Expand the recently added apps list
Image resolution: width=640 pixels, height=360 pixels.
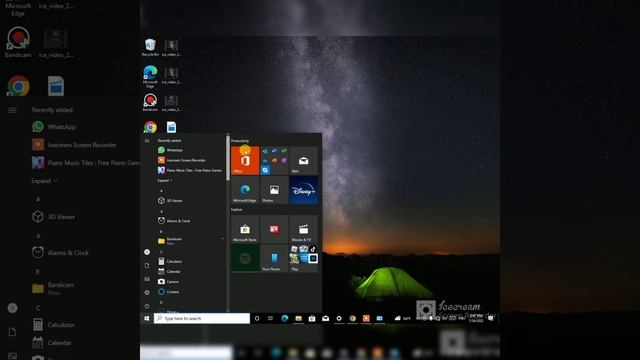click(164, 180)
